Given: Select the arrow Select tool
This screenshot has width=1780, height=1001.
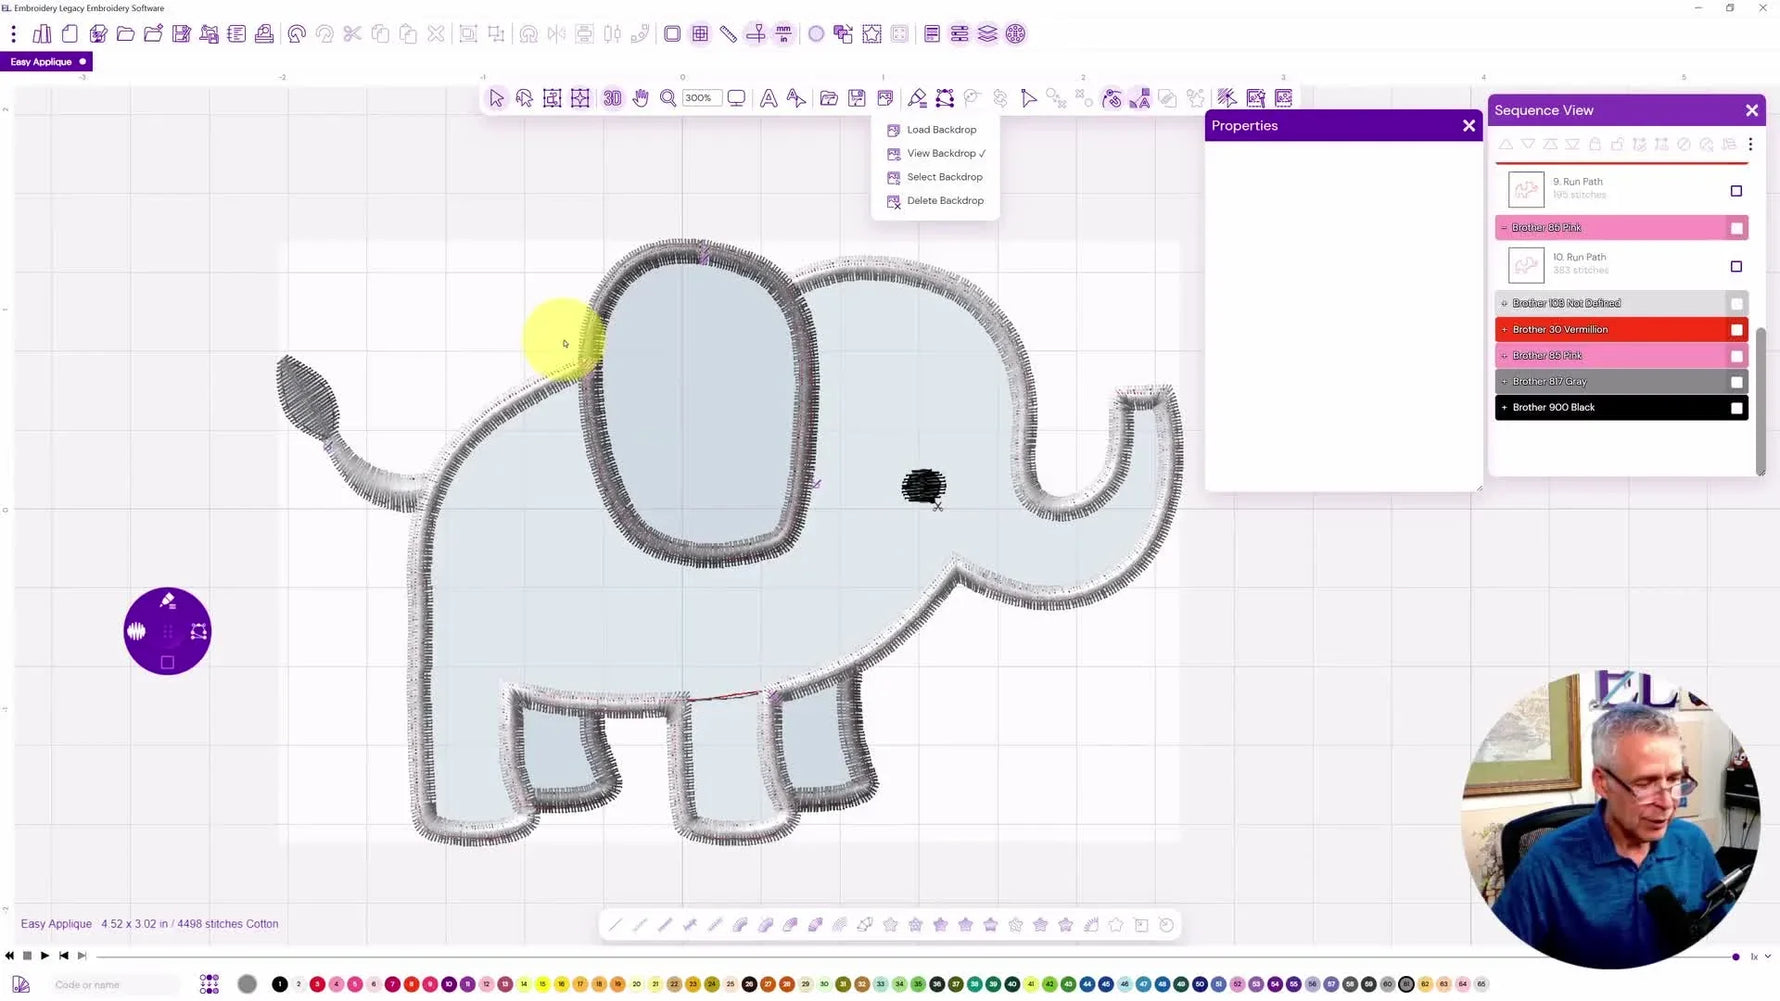Looking at the screenshot, I should coord(496,98).
